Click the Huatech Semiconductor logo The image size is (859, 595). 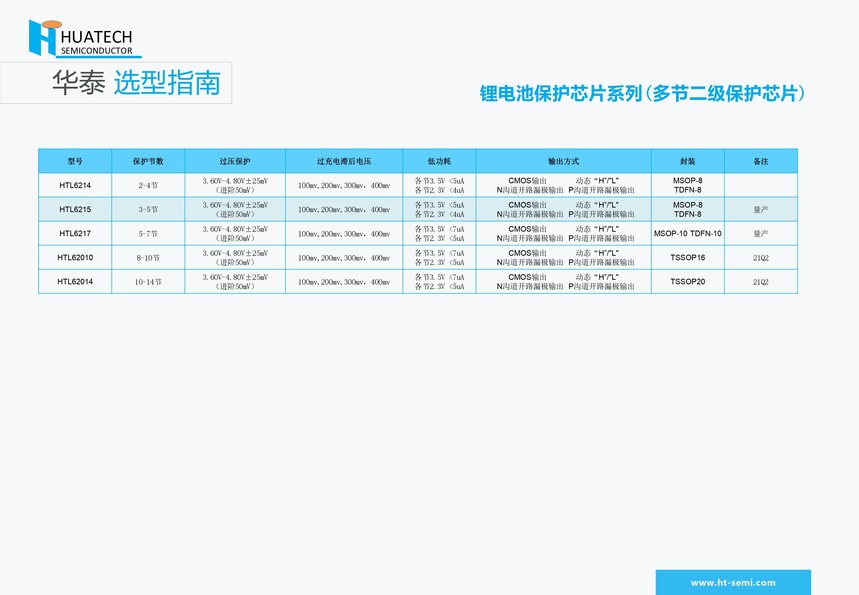click(x=85, y=38)
